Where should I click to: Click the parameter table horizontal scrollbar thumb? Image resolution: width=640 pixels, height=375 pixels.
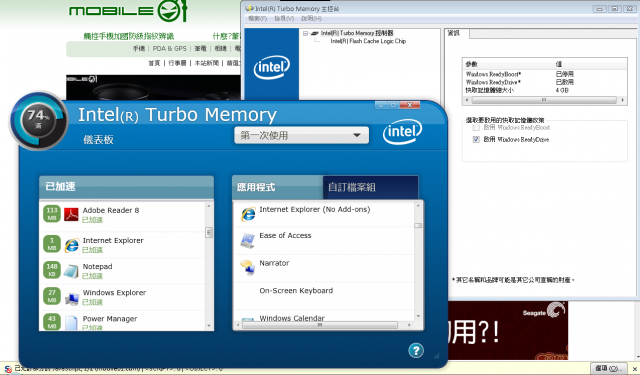click(544, 100)
